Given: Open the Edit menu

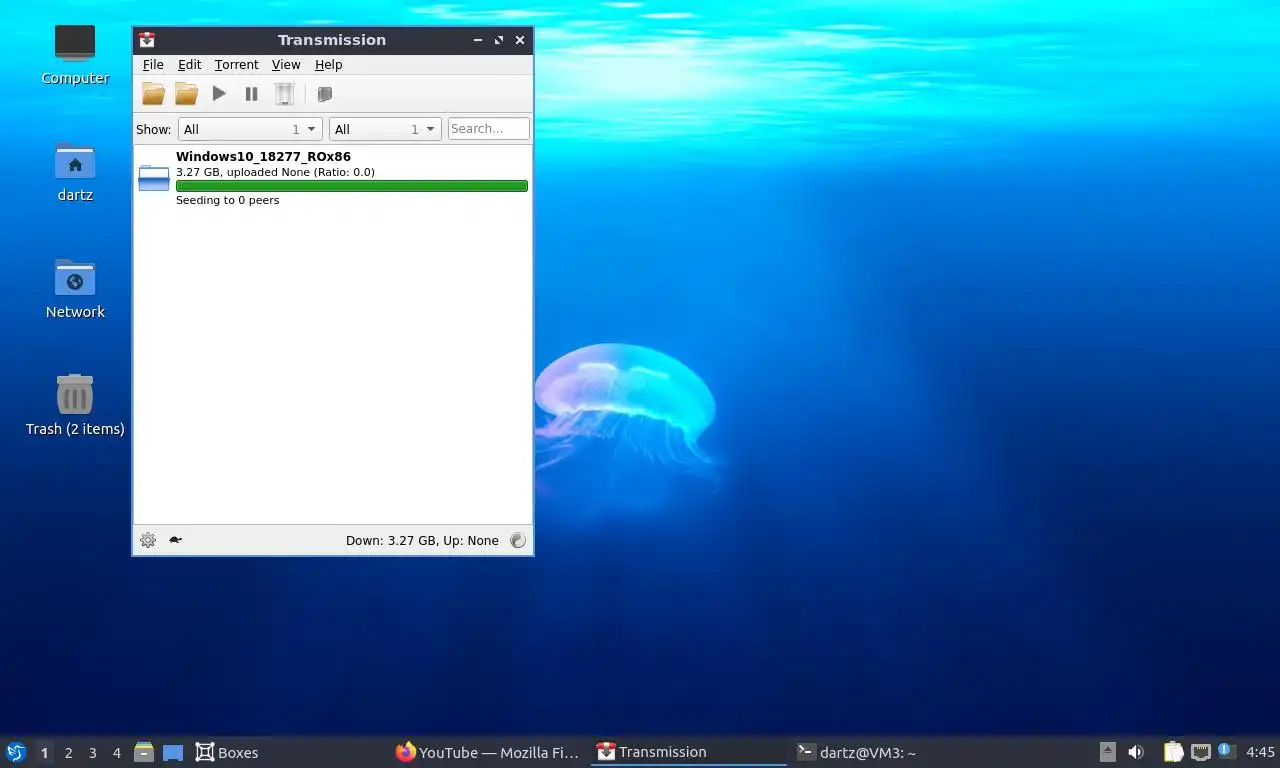Looking at the screenshot, I should (x=190, y=65).
